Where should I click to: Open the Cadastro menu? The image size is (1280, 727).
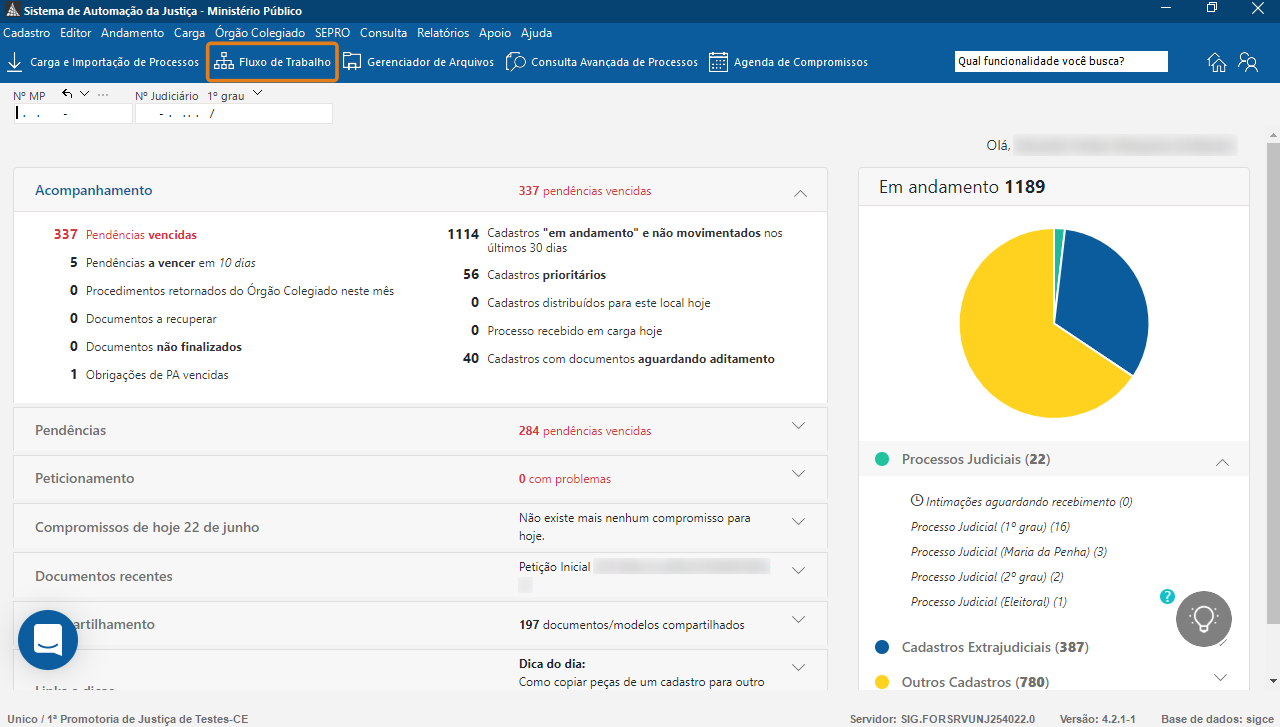pyautogui.click(x=27, y=33)
